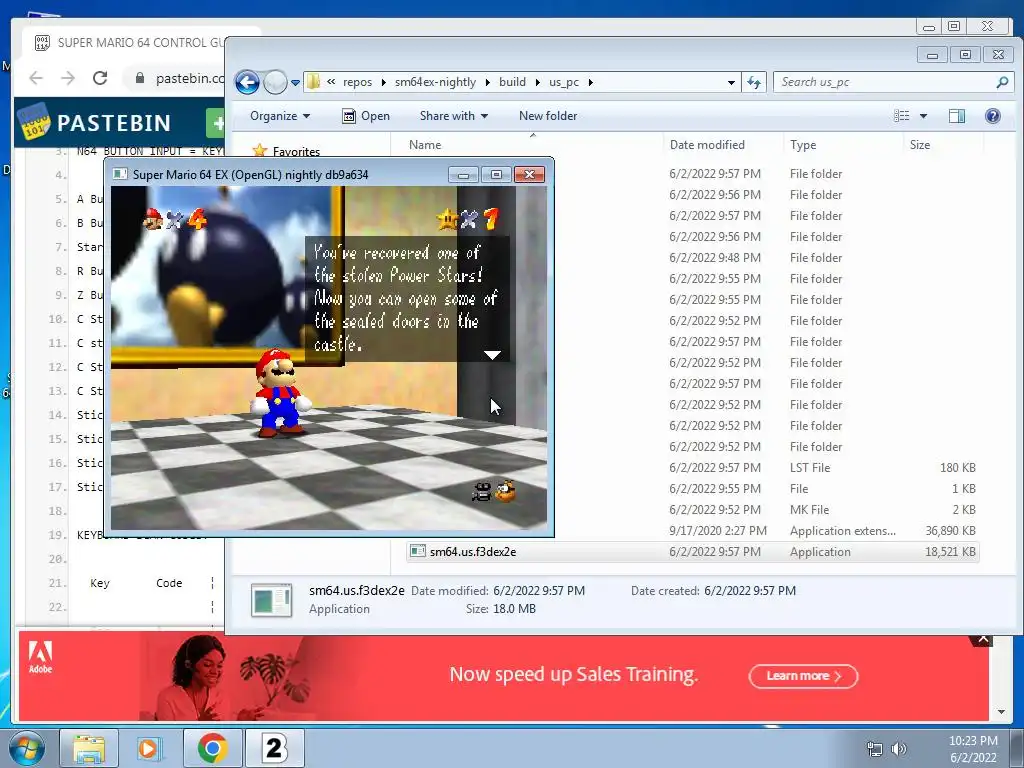
Task: Click the Open toolbar button
Action: [366, 116]
